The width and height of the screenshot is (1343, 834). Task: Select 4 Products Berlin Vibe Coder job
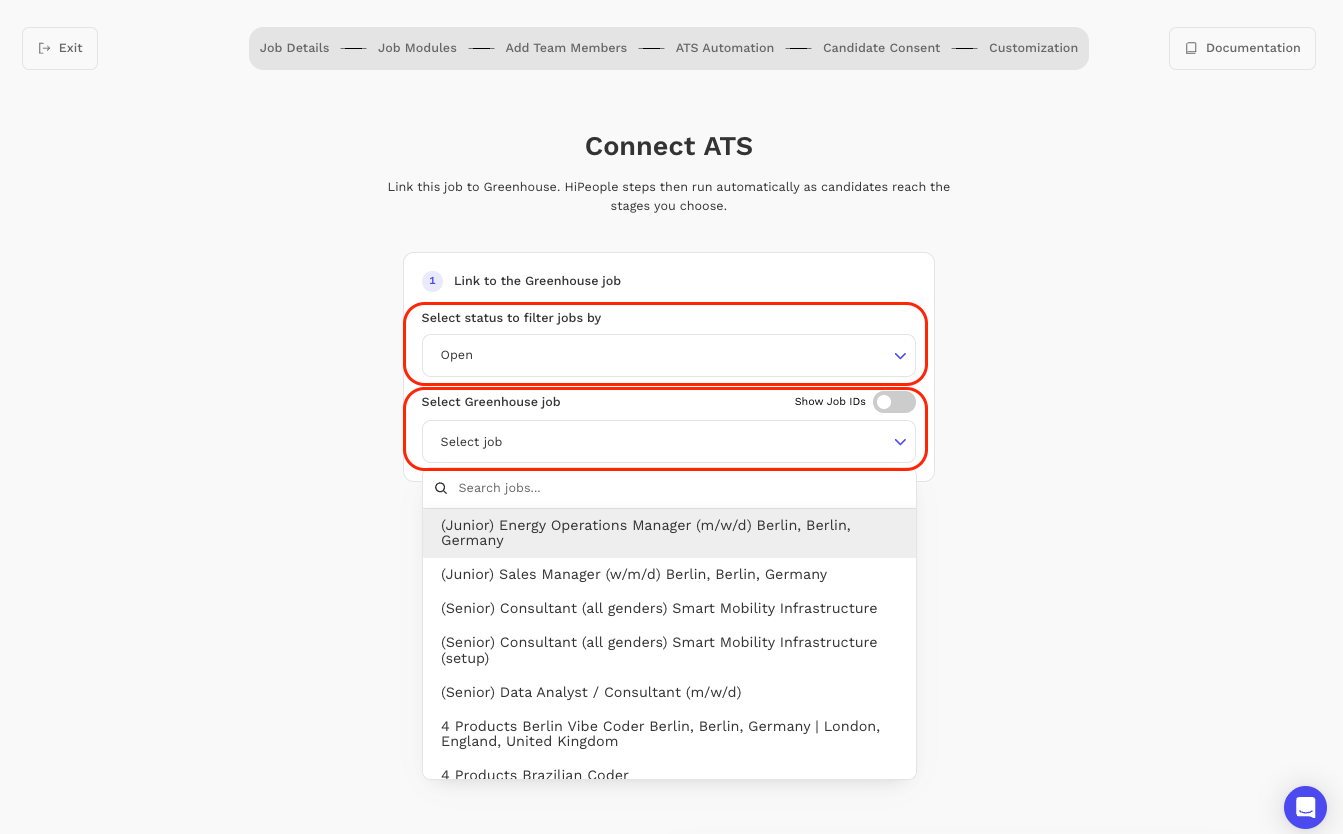669,734
